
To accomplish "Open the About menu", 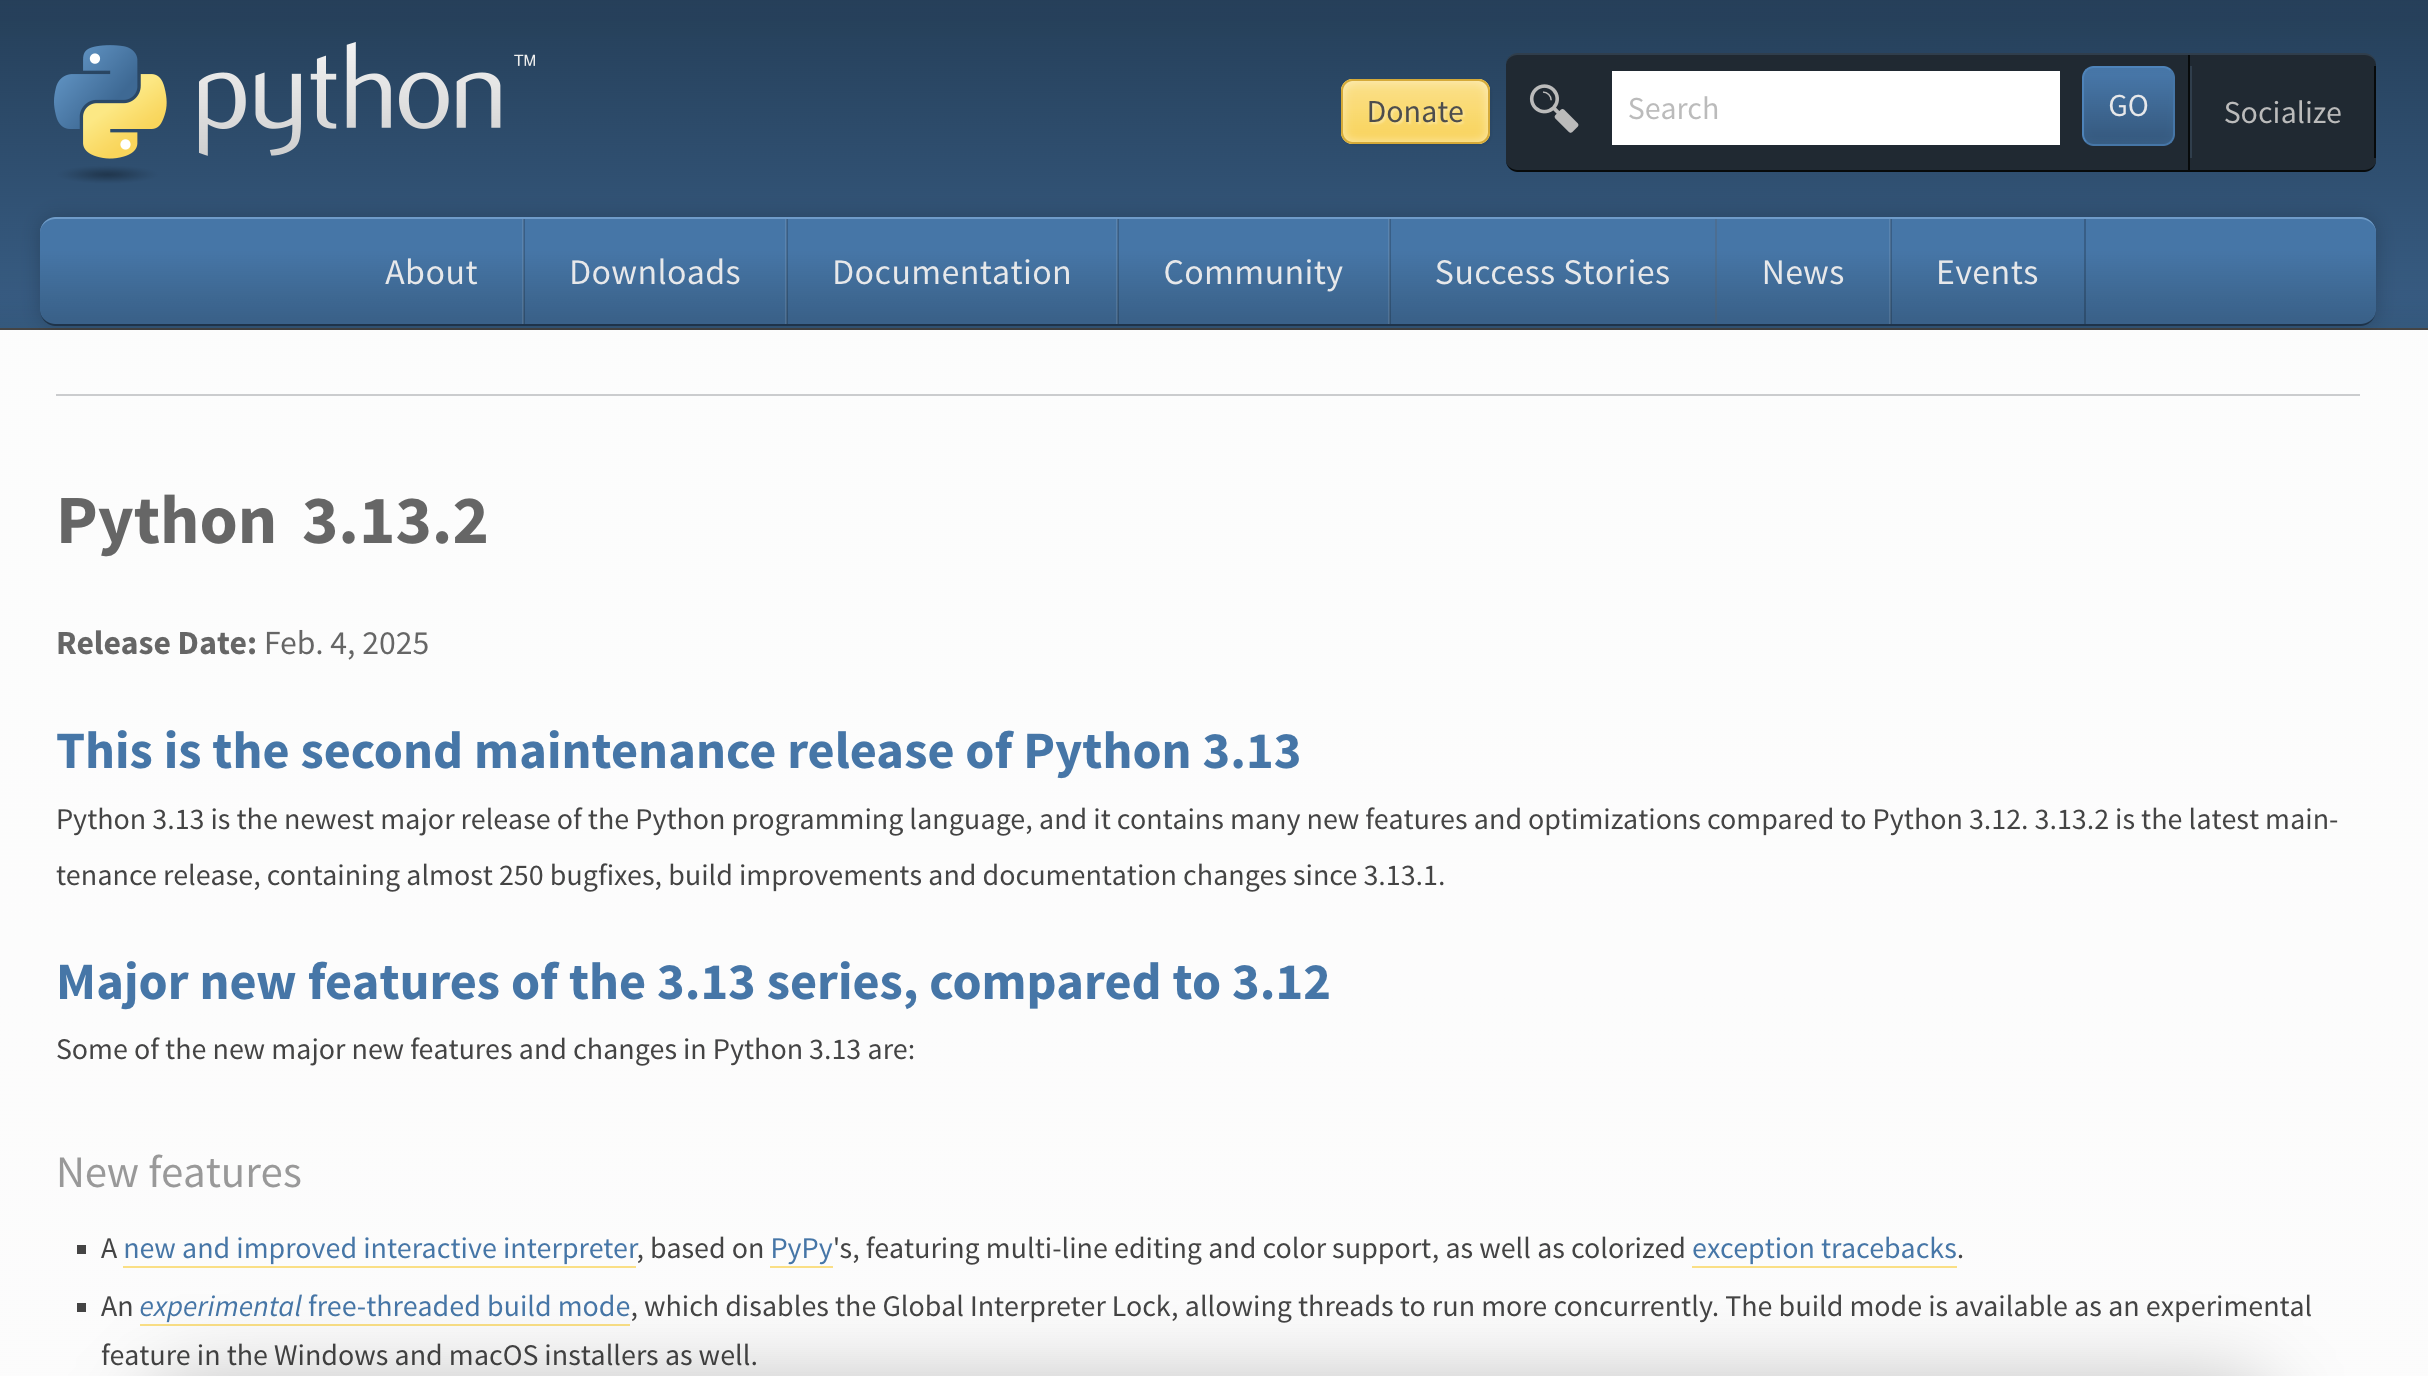I will pos(431,272).
